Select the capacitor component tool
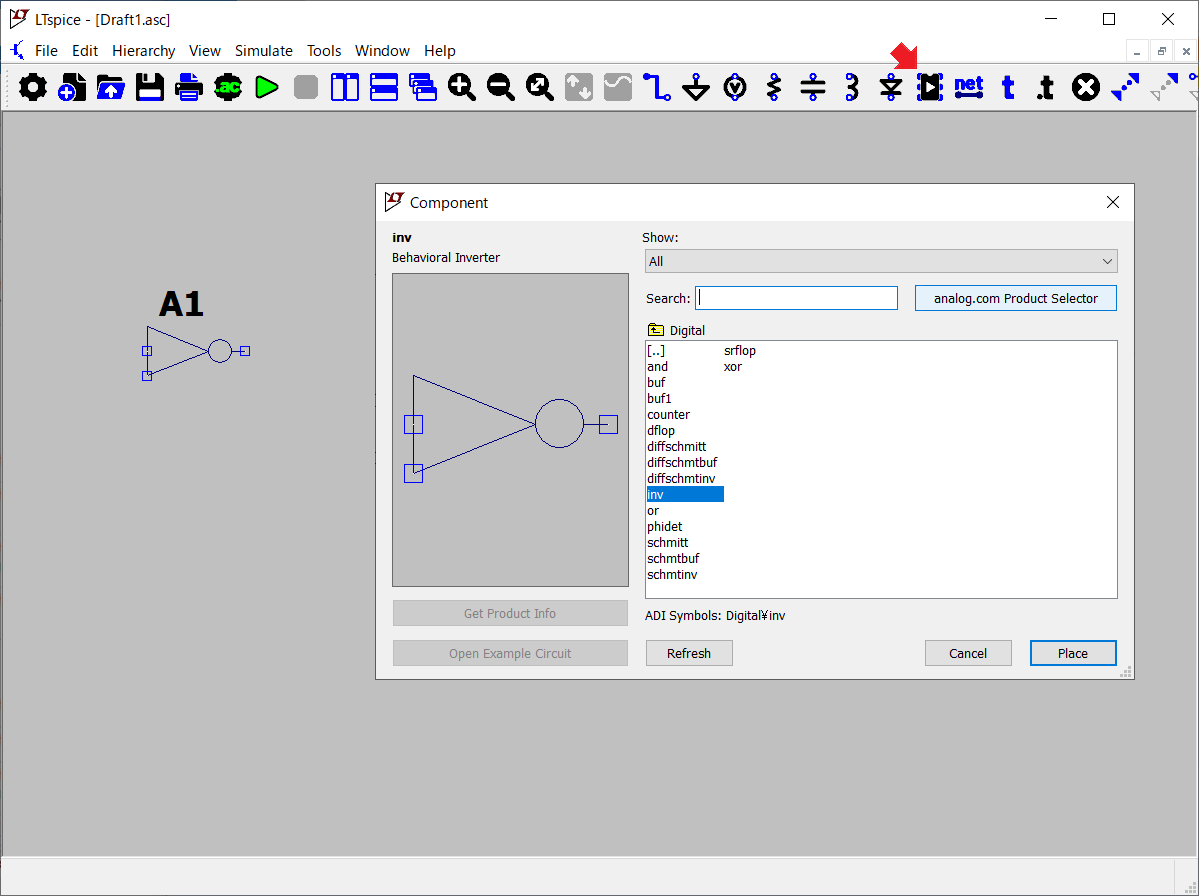Screen dimensions: 1199x896 (813, 88)
